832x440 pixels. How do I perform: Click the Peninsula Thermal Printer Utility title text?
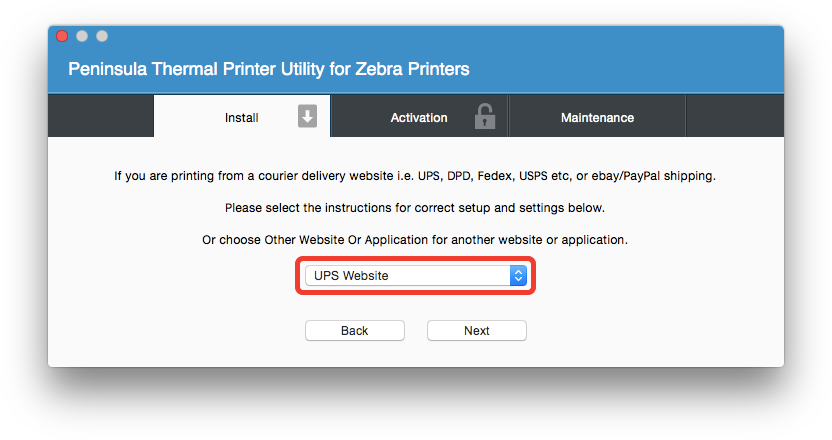point(268,70)
